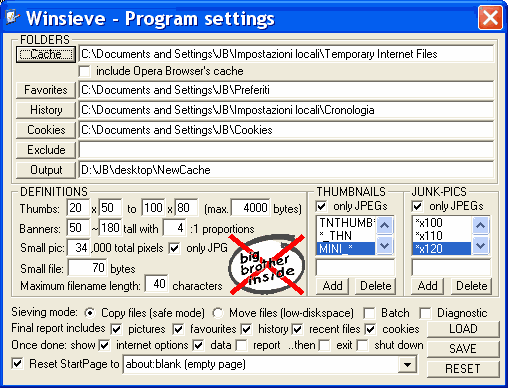Click the Cache folder button
The width and height of the screenshot is (508, 388).
(46, 54)
